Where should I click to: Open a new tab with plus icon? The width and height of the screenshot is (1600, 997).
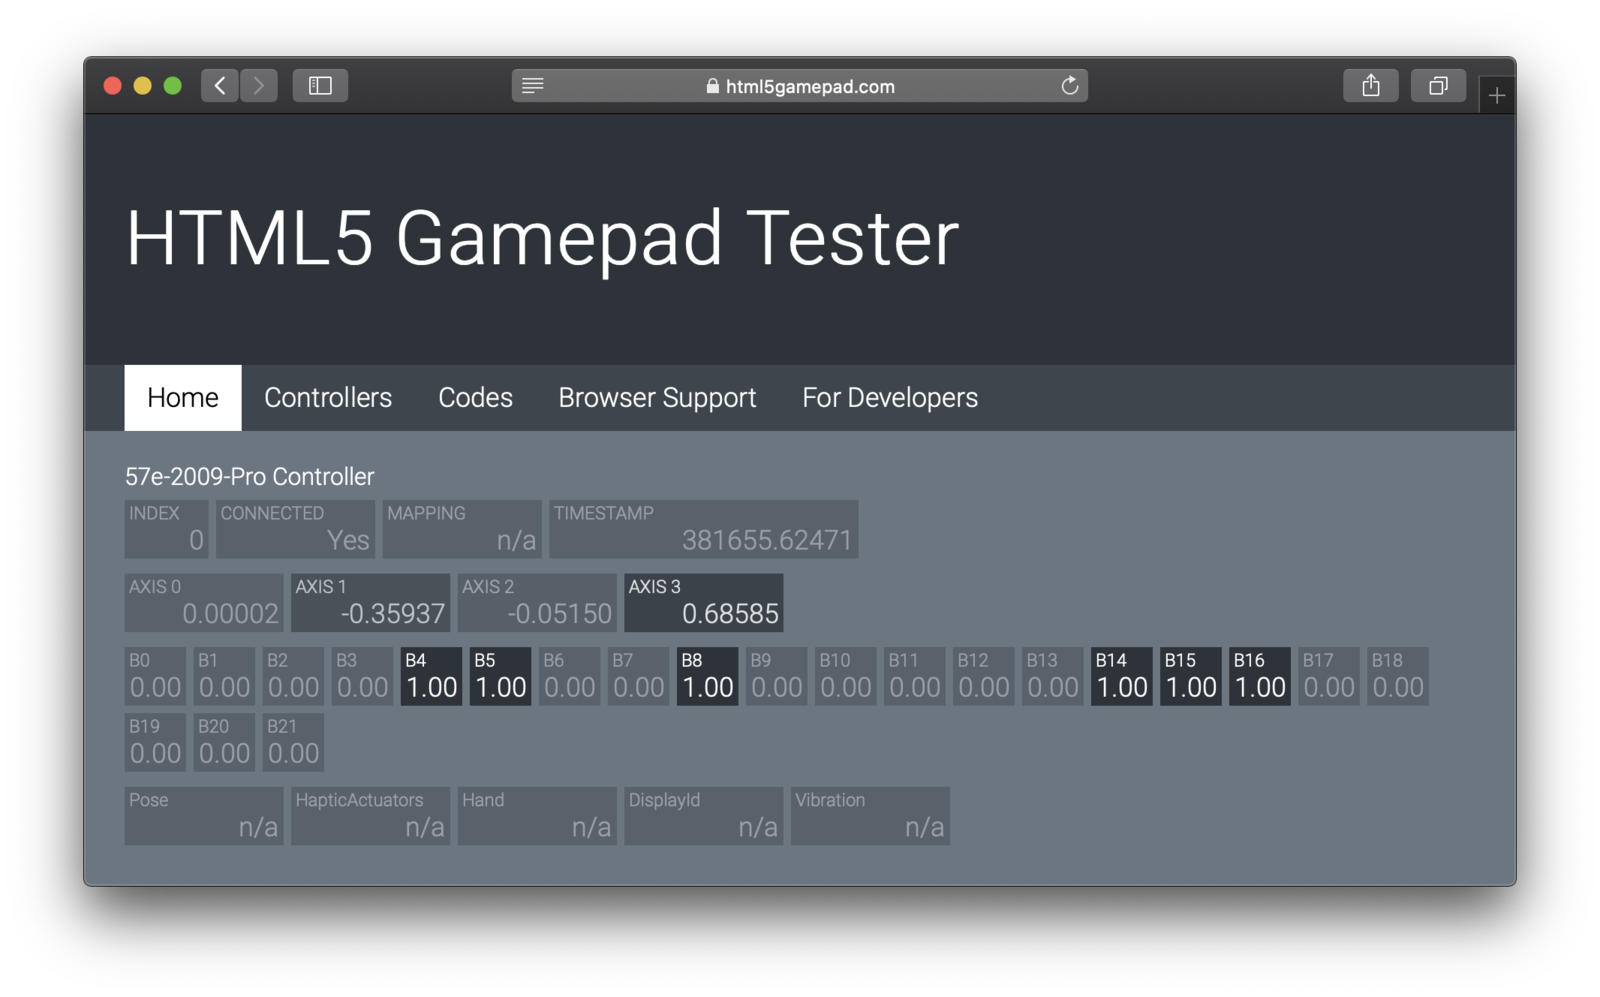1497,96
